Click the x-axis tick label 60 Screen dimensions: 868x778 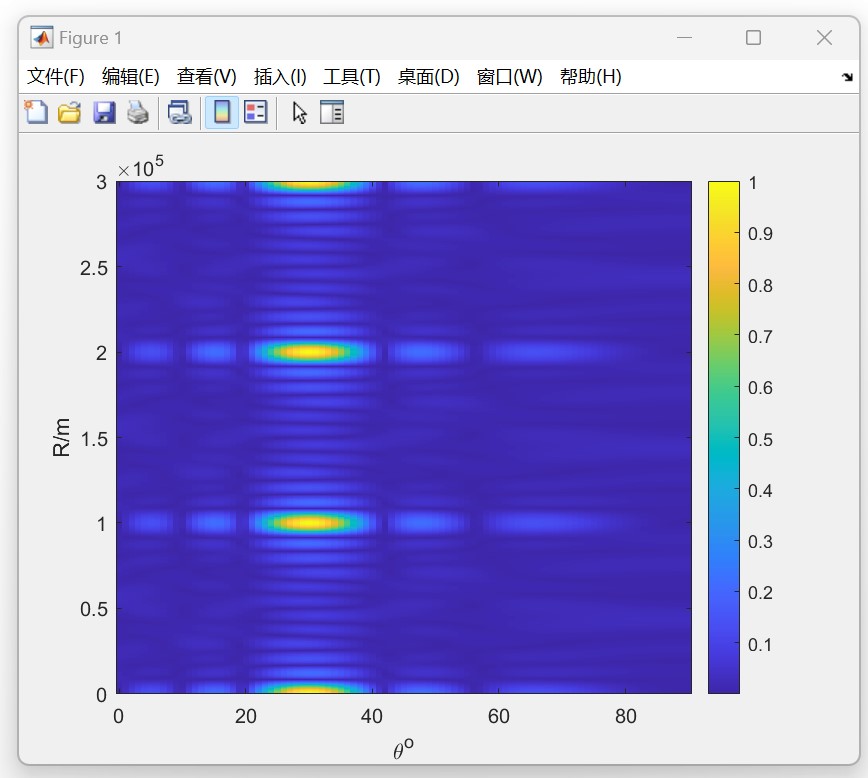pyautogui.click(x=498, y=716)
